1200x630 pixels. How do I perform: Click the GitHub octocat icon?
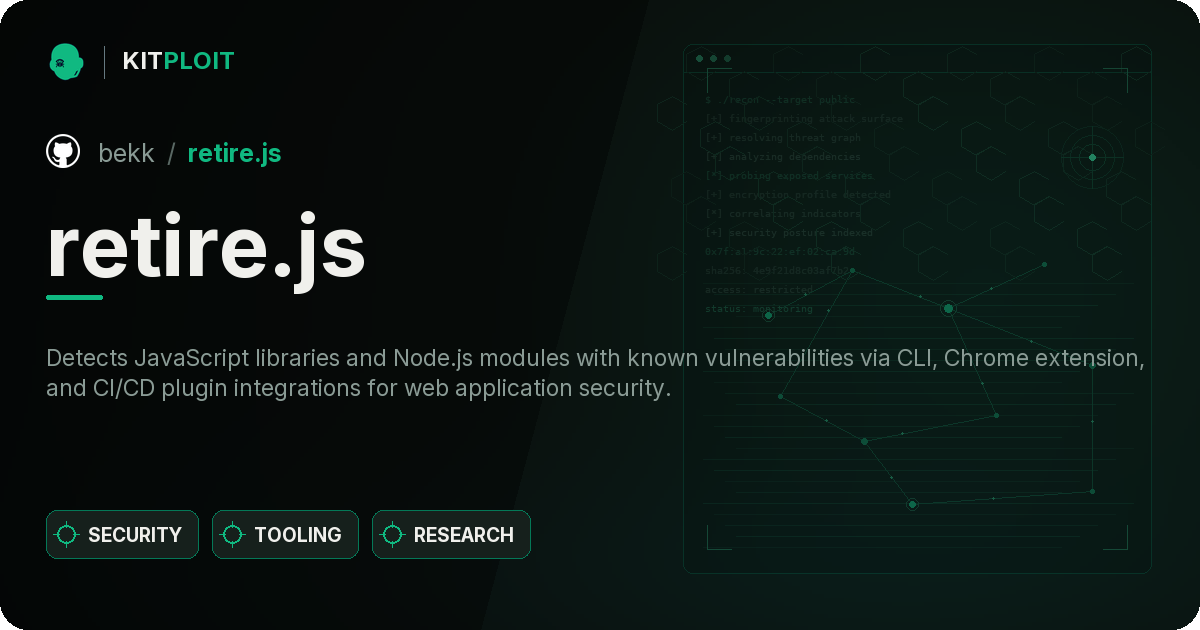(63, 152)
